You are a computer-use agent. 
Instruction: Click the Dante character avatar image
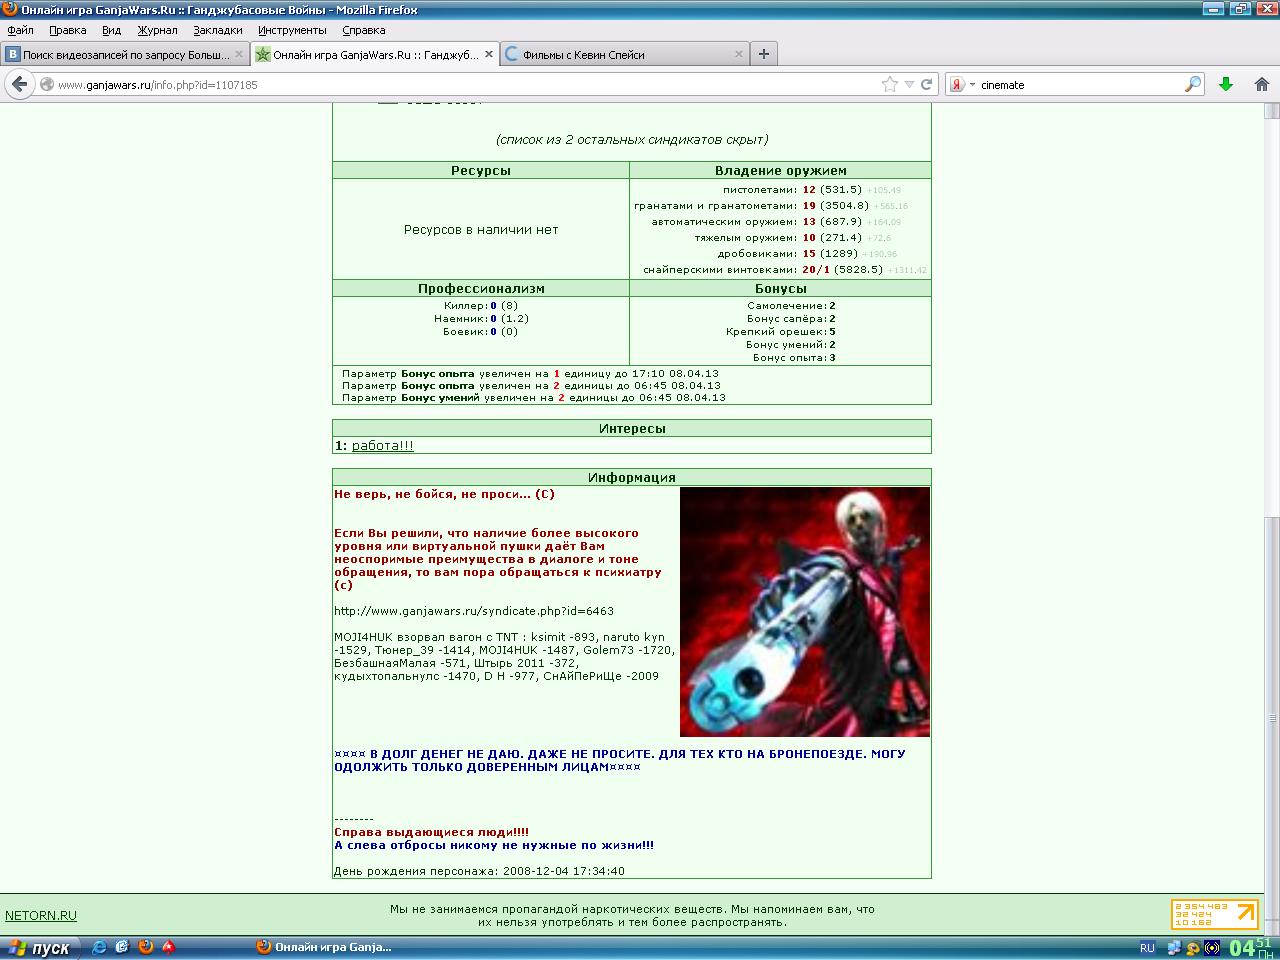click(805, 612)
